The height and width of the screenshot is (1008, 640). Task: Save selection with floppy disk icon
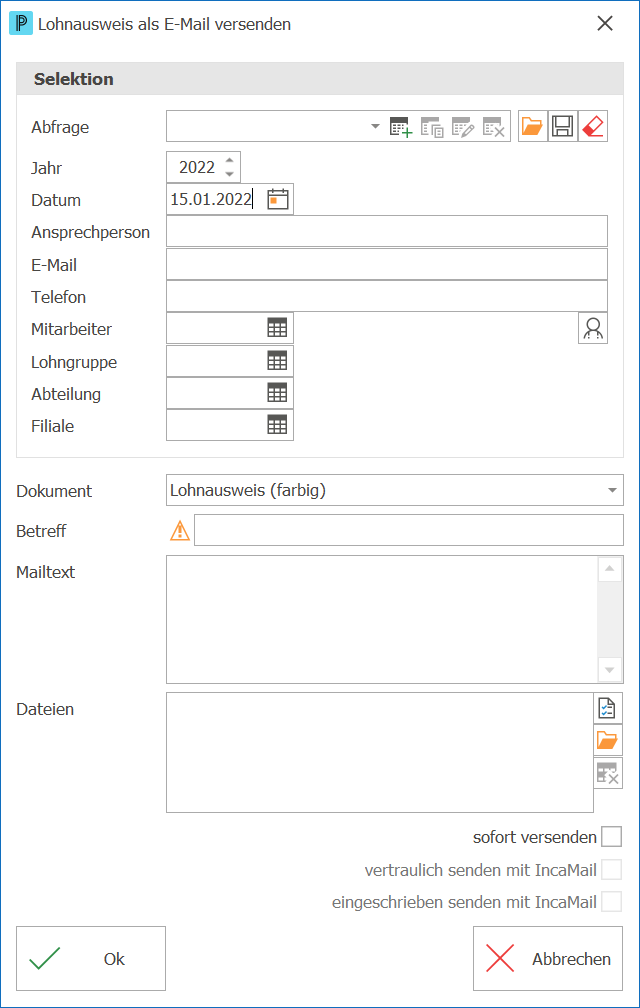(x=562, y=126)
